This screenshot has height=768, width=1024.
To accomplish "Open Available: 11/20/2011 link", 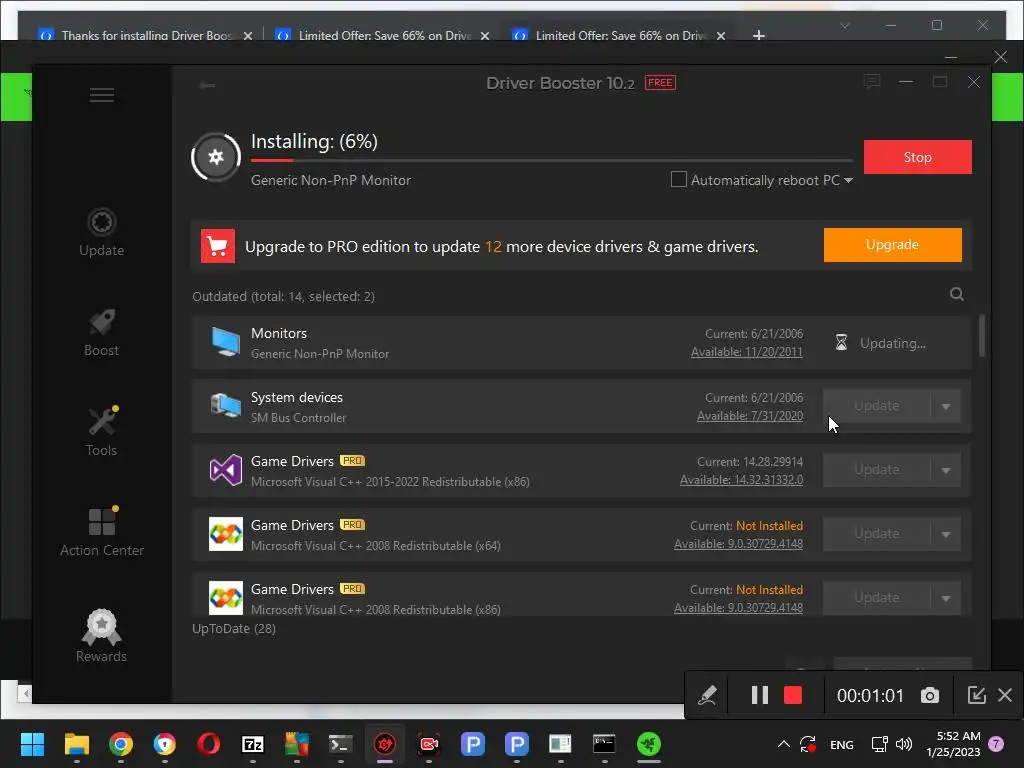I will 746,351.
